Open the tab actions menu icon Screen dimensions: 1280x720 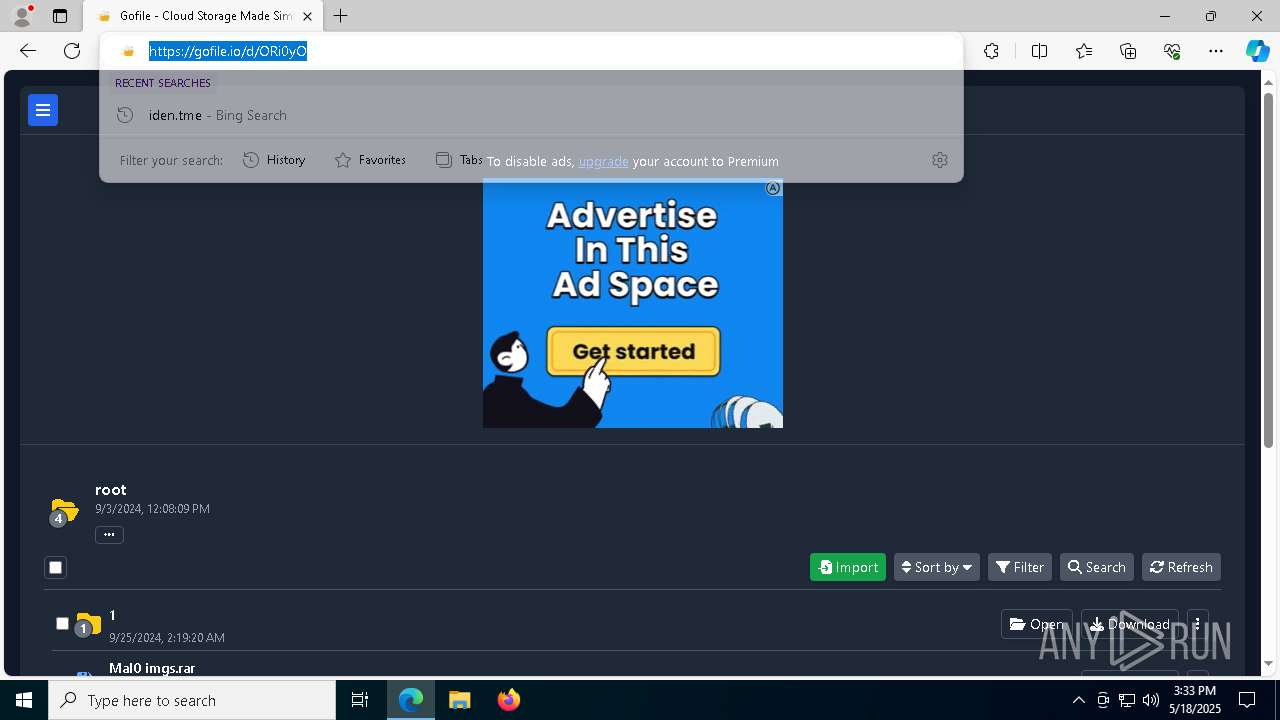(x=60, y=16)
